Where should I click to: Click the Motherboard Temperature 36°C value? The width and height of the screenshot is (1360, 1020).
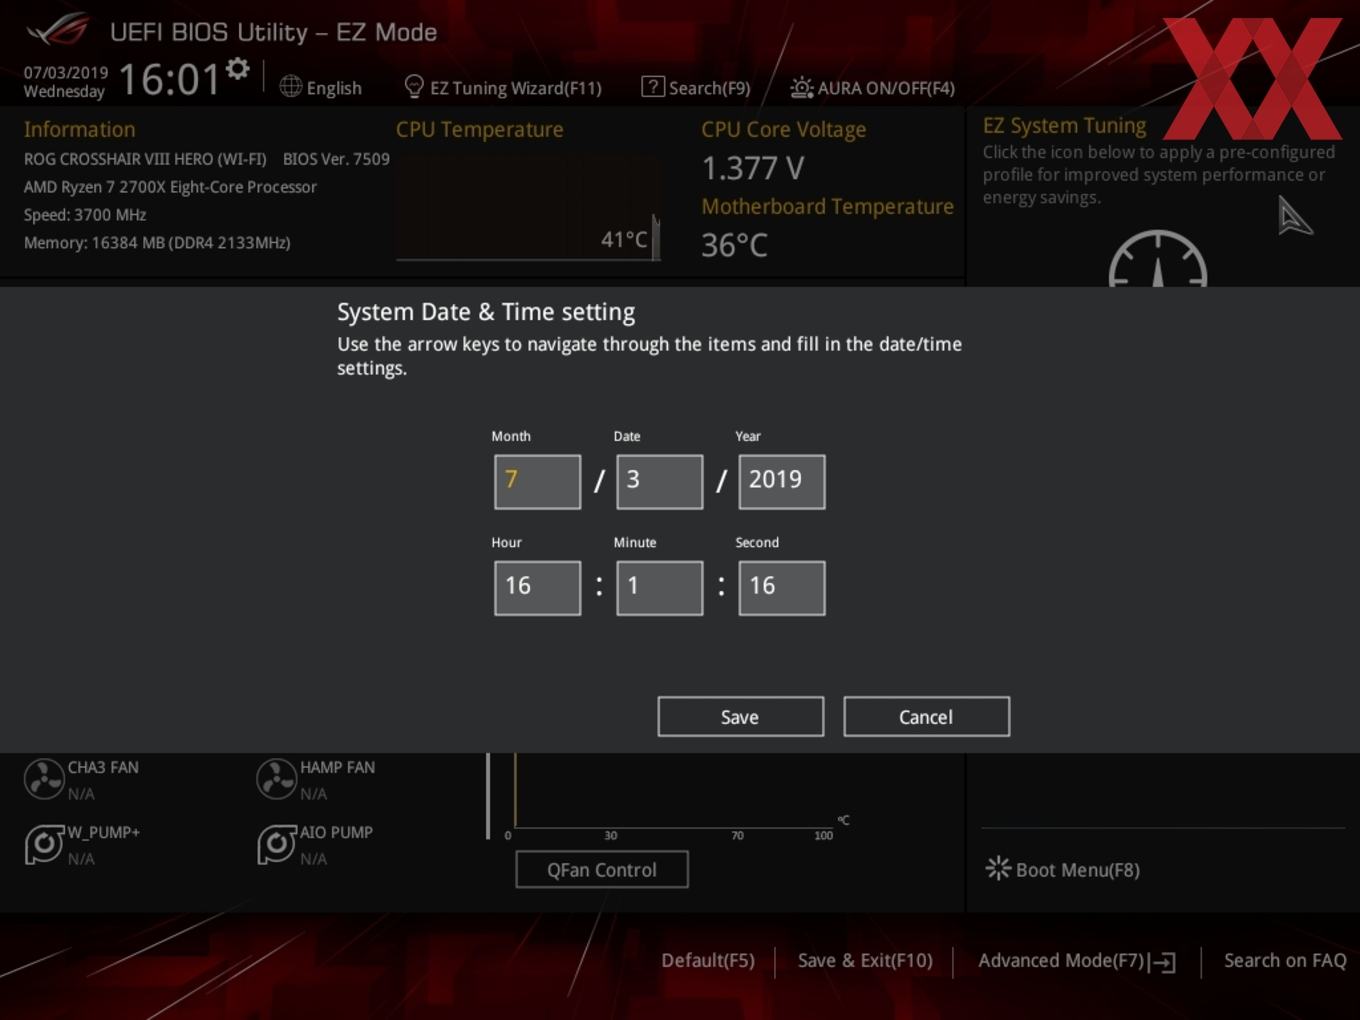point(734,245)
